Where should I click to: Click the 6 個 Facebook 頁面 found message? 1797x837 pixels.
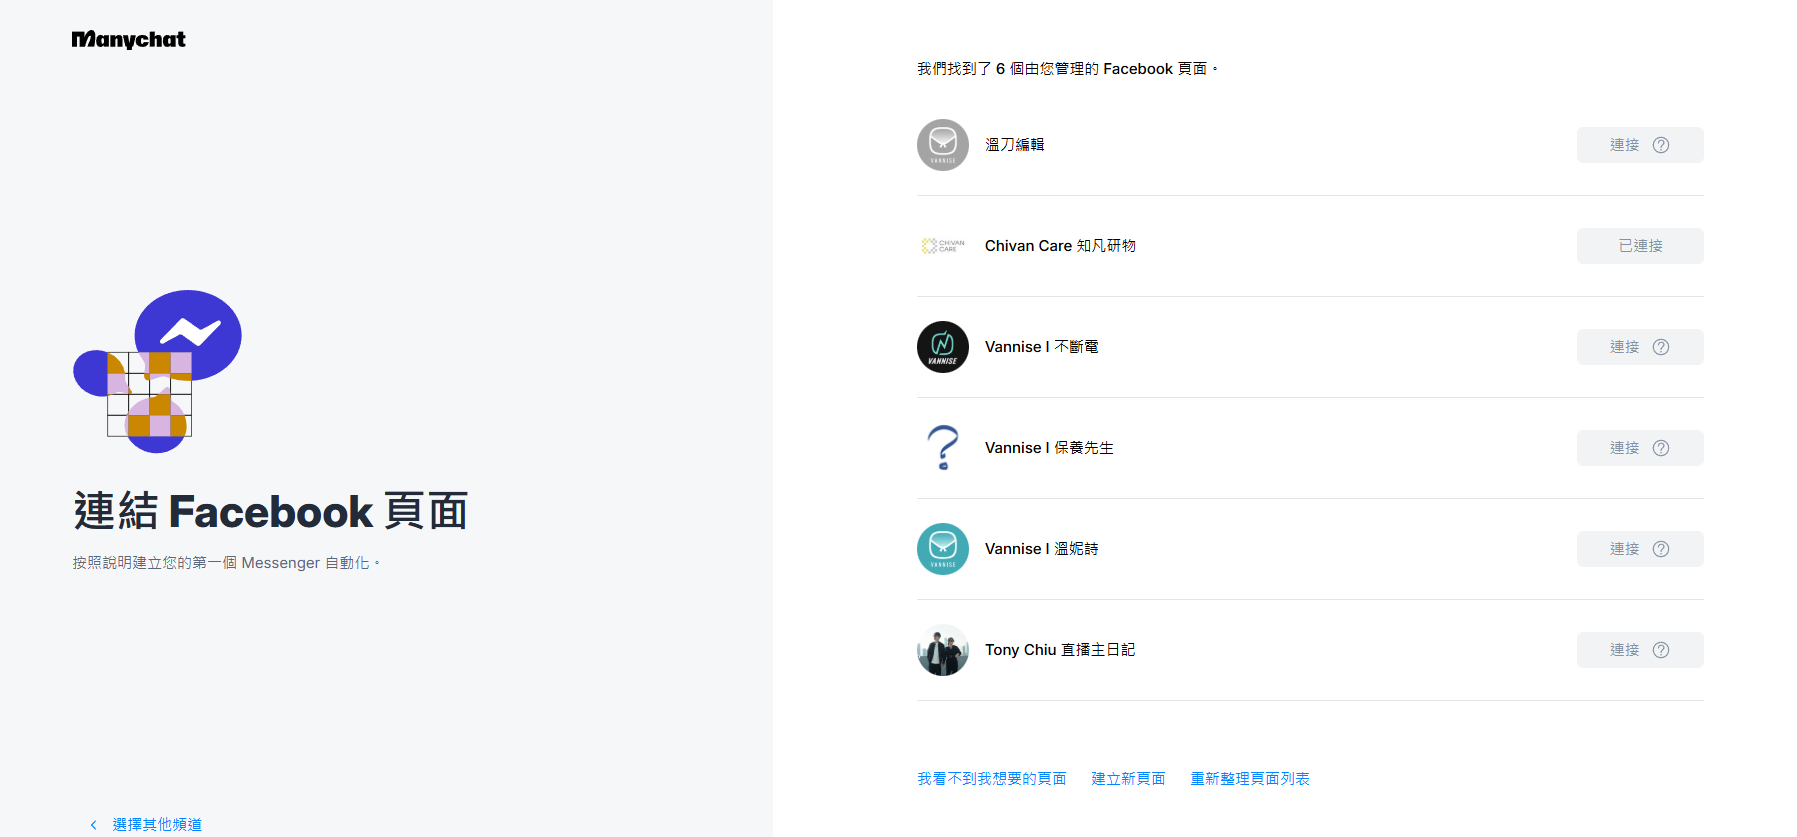pos(1067,69)
